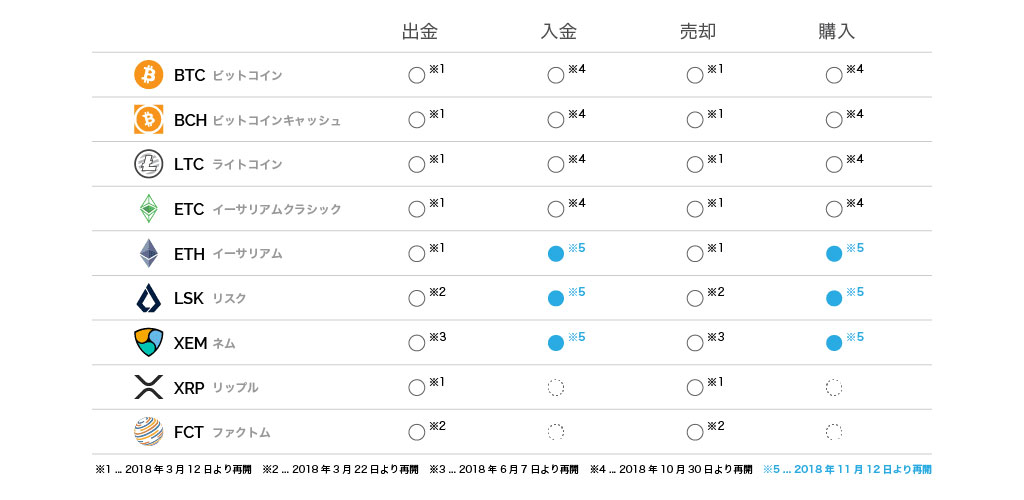Click the 購入 column header

pos(837,32)
